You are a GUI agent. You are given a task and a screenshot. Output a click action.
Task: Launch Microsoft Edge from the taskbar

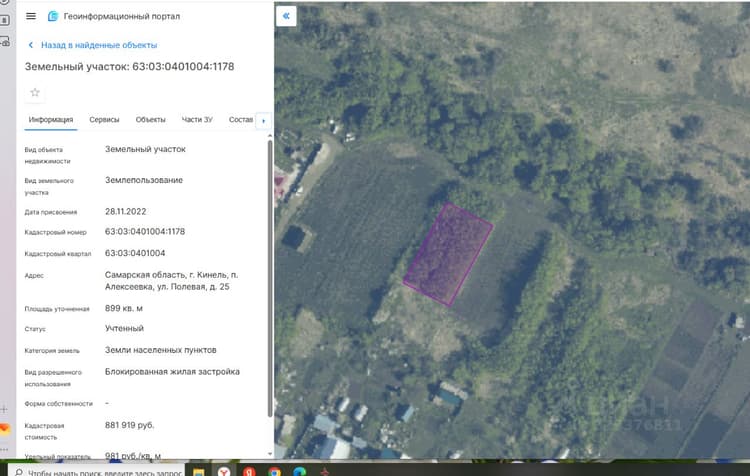click(299, 472)
